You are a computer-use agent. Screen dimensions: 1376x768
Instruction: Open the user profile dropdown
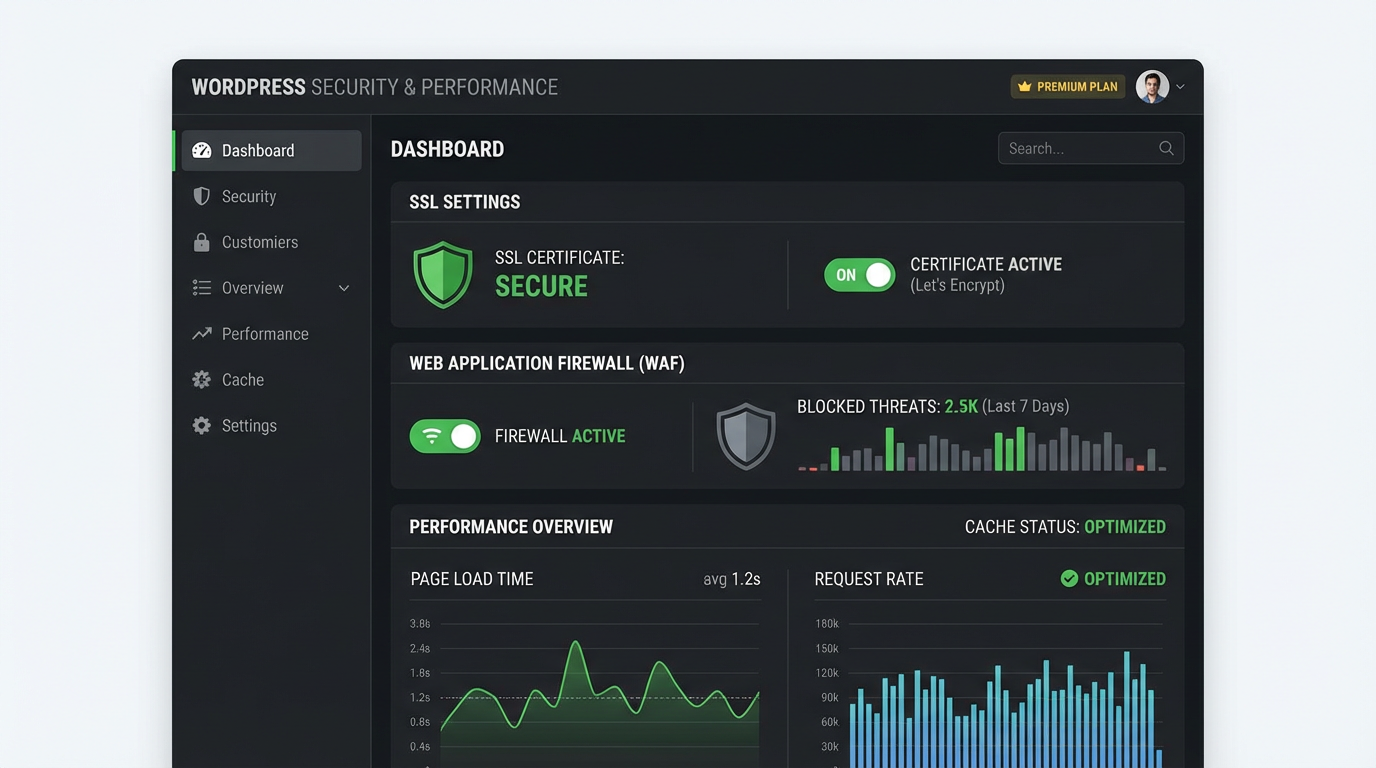point(1178,86)
